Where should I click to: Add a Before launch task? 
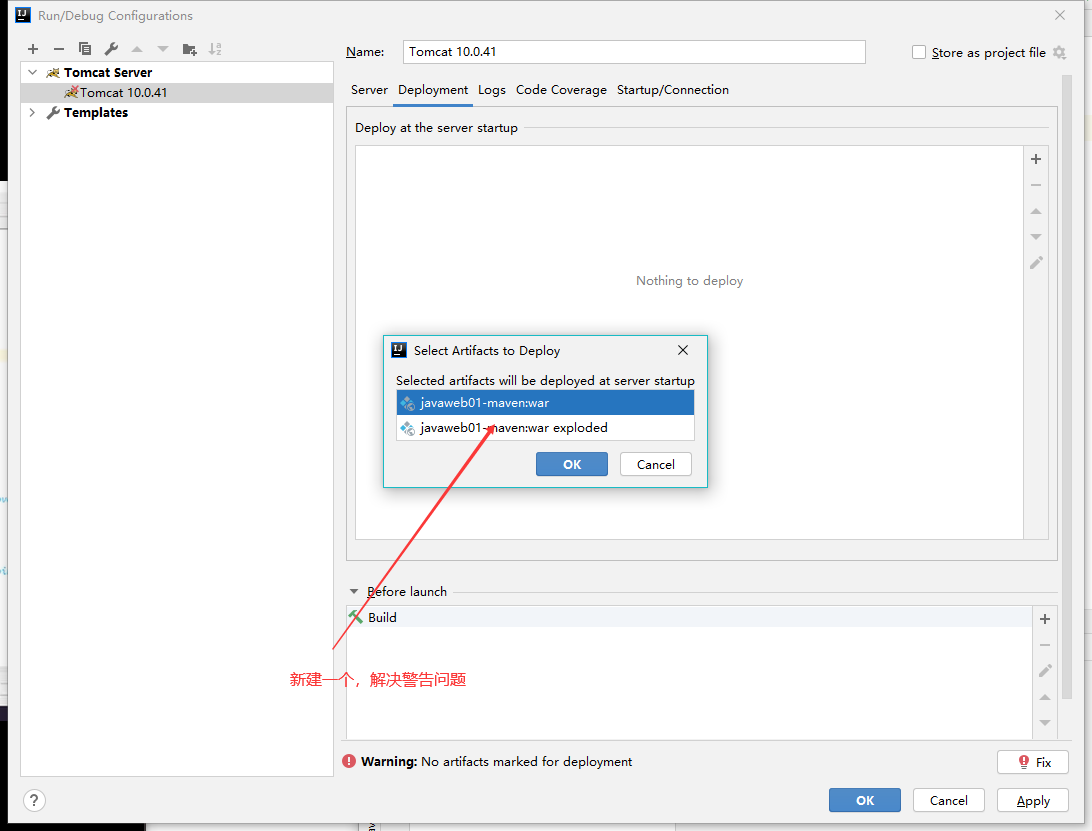pyautogui.click(x=1045, y=619)
